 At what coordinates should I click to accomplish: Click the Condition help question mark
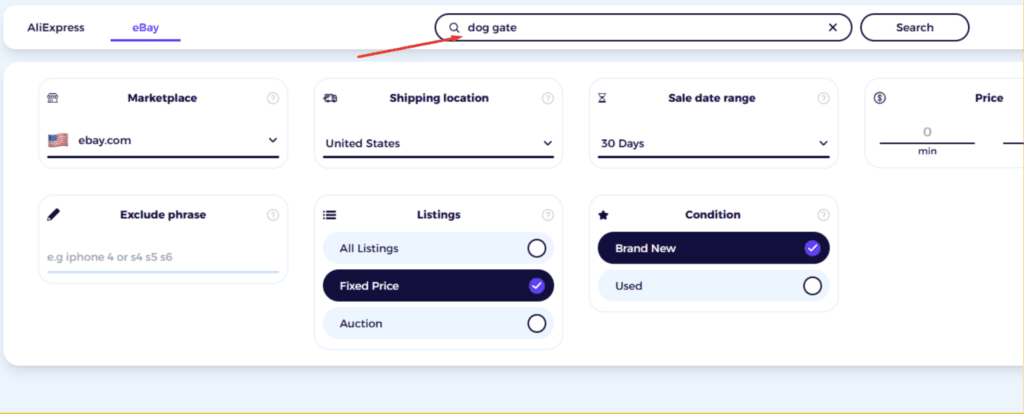(x=823, y=215)
